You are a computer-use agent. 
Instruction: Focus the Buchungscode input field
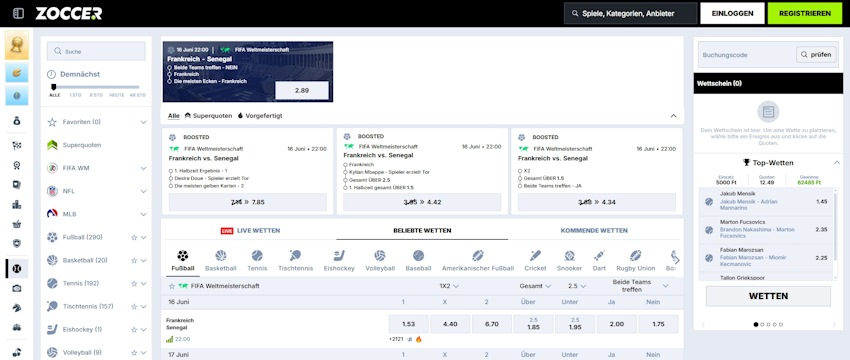coord(746,55)
